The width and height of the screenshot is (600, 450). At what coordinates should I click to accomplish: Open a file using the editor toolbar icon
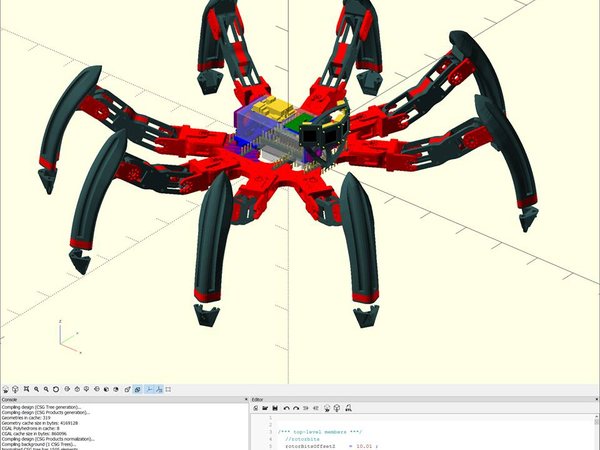point(265,408)
